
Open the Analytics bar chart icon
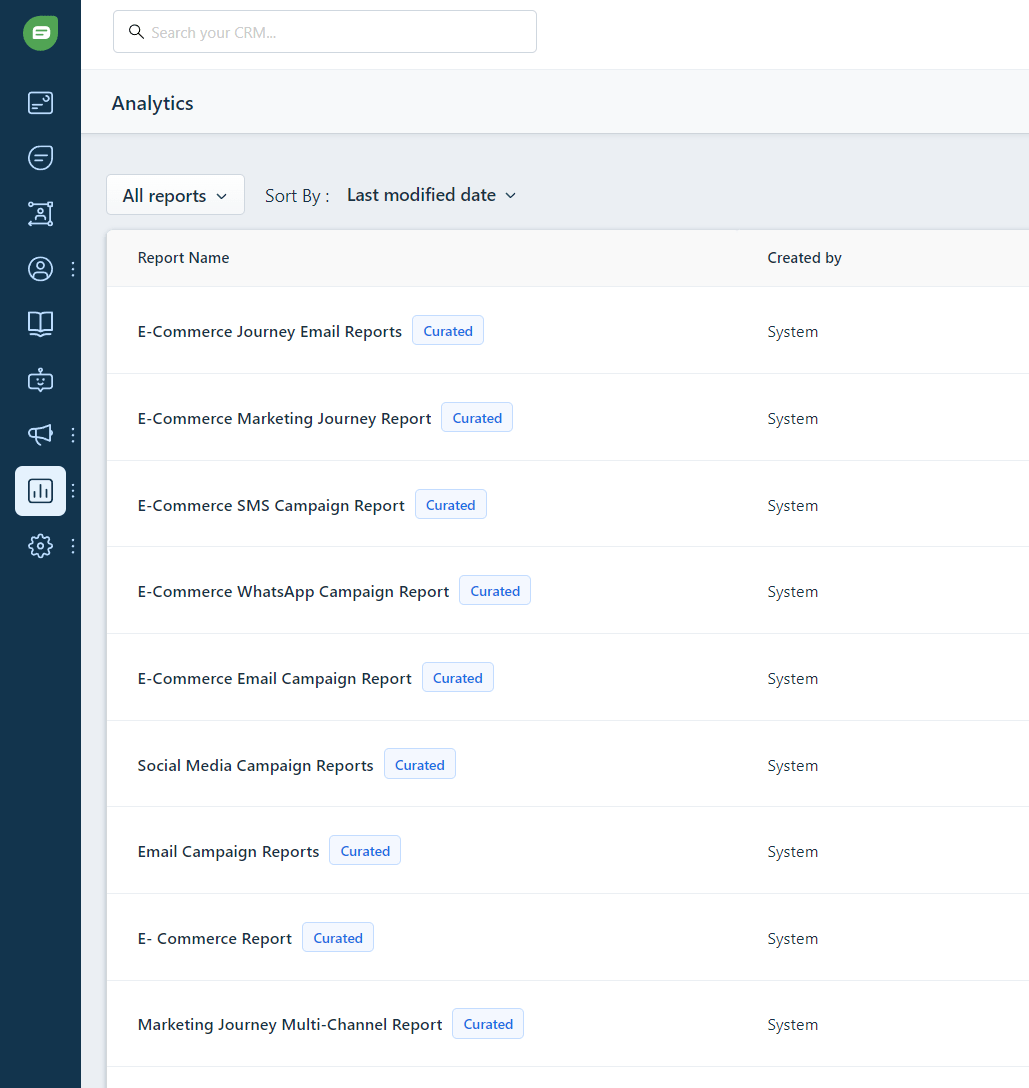(40, 491)
